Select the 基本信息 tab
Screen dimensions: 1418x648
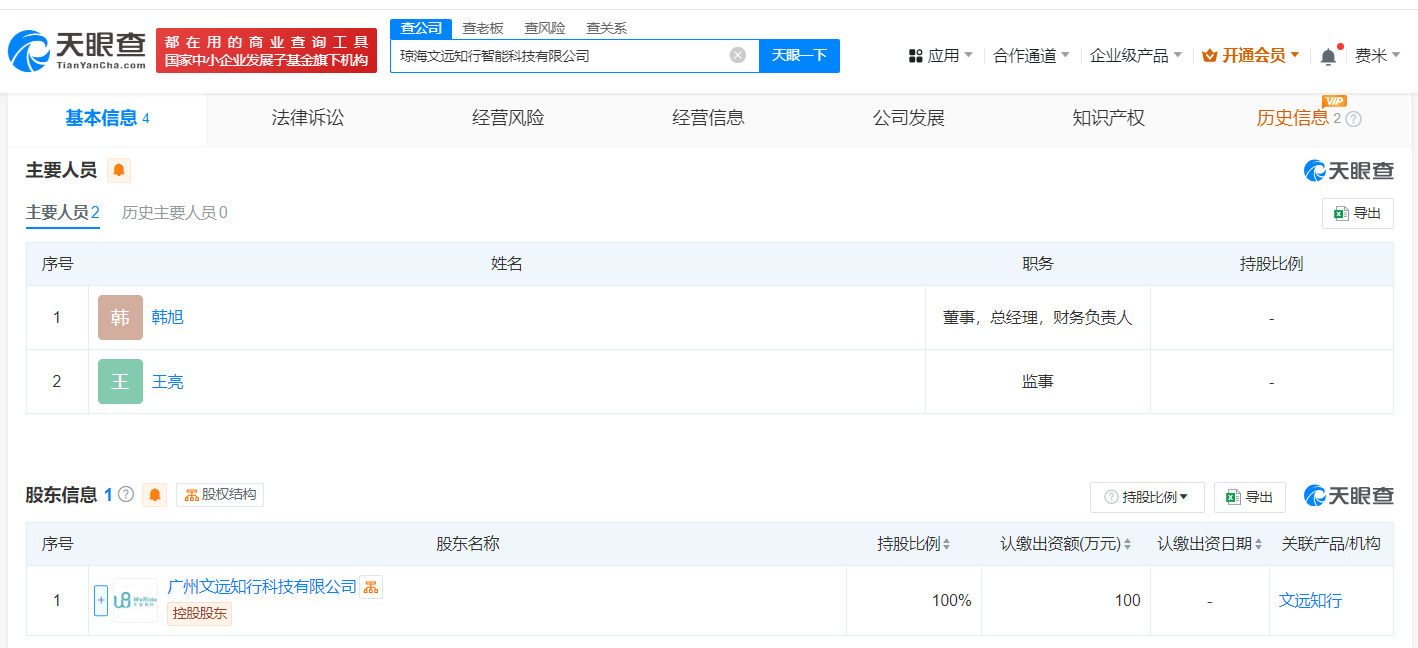[x=108, y=119]
